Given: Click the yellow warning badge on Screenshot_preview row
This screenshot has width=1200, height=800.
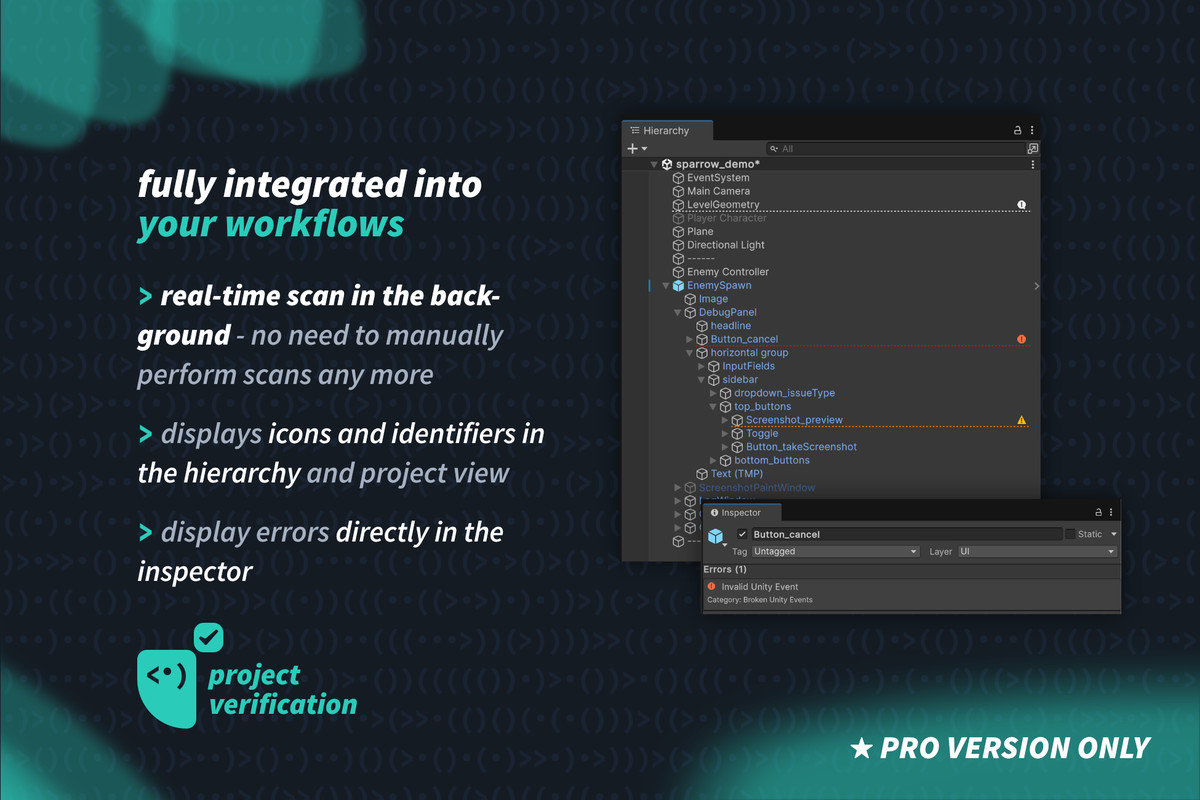Looking at the screenshot, I should click(1022, 420).
